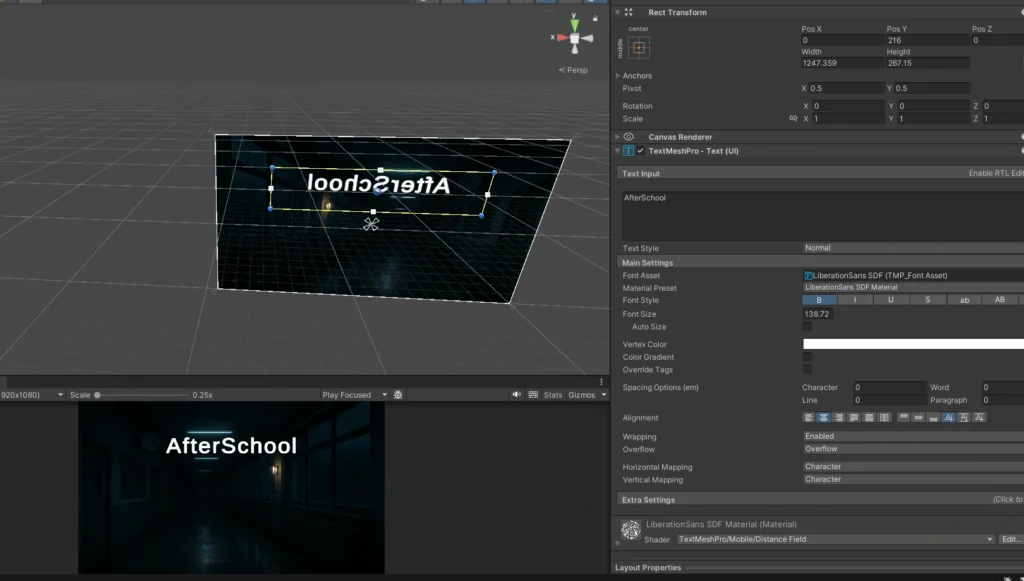This screenshot has width=1024, height=581.
Task: Click the scene orientation gizmo
Action: tap(575, 37)
